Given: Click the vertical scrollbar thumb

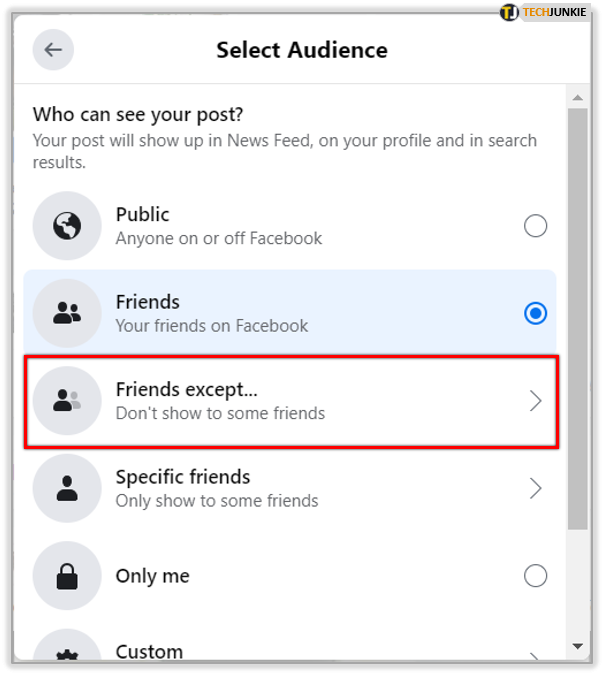Looking at the screenshot, I should point(577,320).
